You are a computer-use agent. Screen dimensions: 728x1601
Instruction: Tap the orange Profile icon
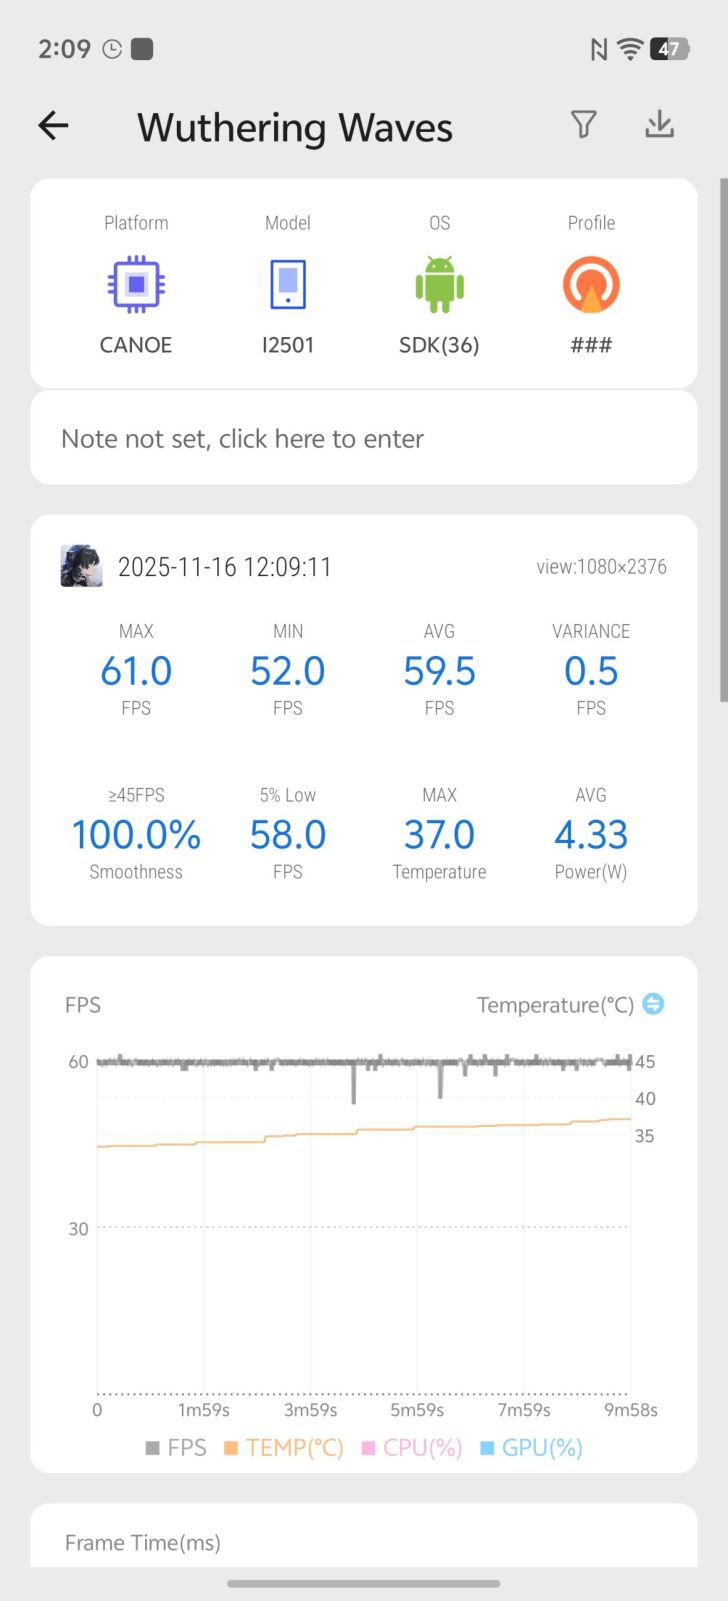[591, 285]
